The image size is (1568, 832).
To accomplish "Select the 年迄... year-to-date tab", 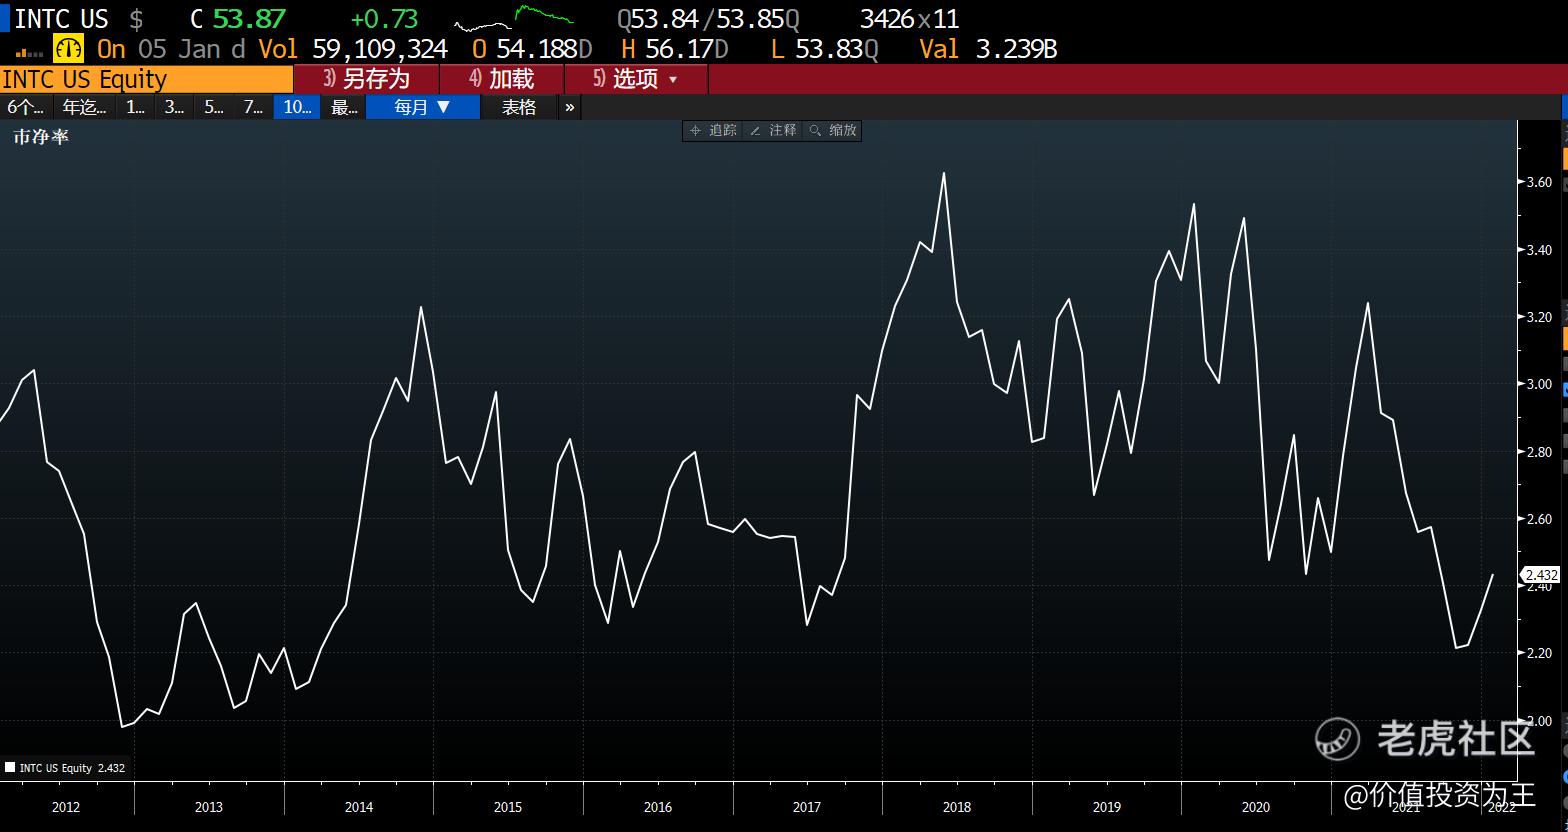I will tap(85, 107).
